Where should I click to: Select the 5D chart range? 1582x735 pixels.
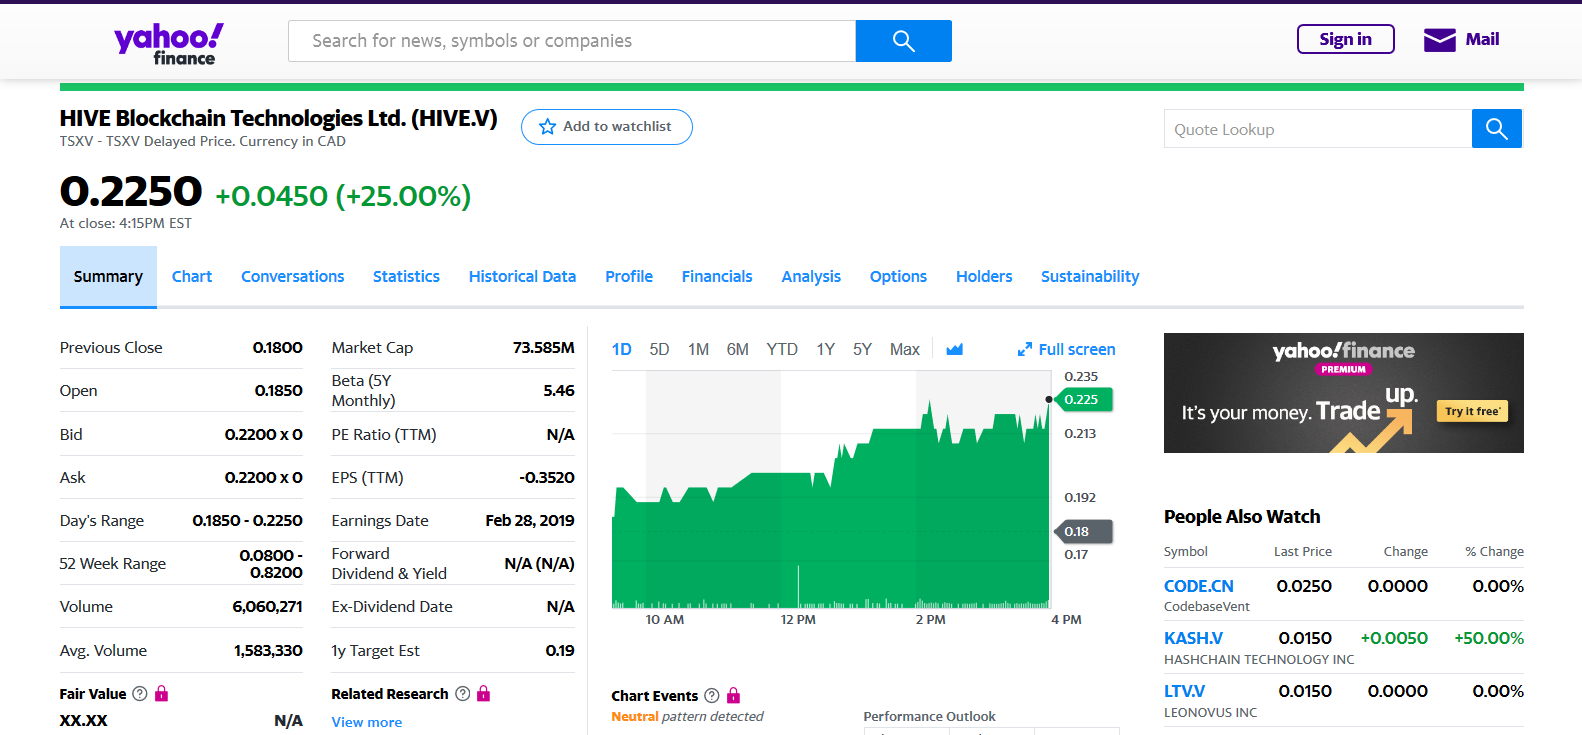[x=659, y=349]
